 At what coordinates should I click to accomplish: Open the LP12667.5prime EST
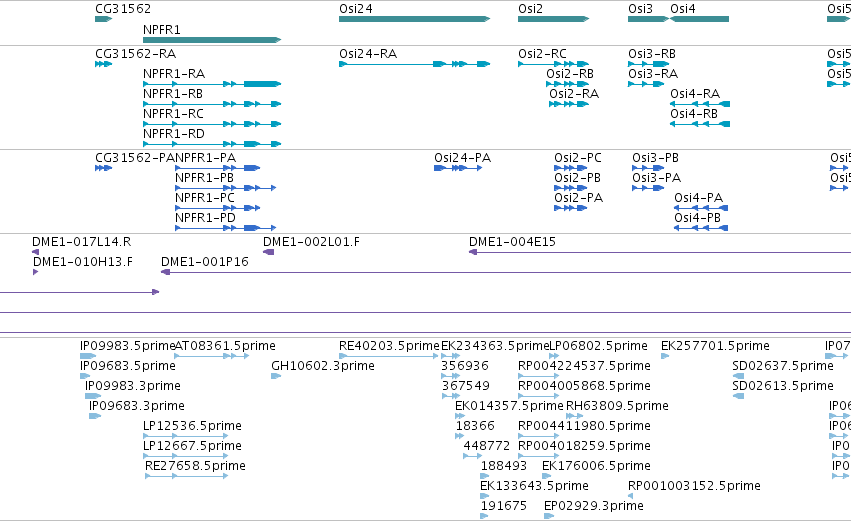(185, 456)
